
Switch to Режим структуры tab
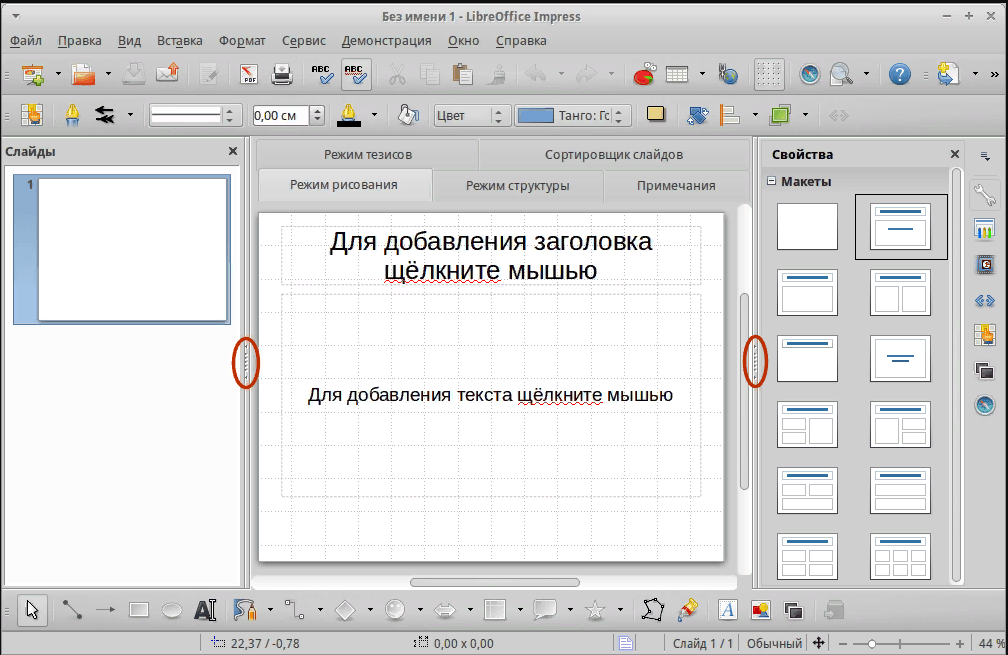click(517, 185)
